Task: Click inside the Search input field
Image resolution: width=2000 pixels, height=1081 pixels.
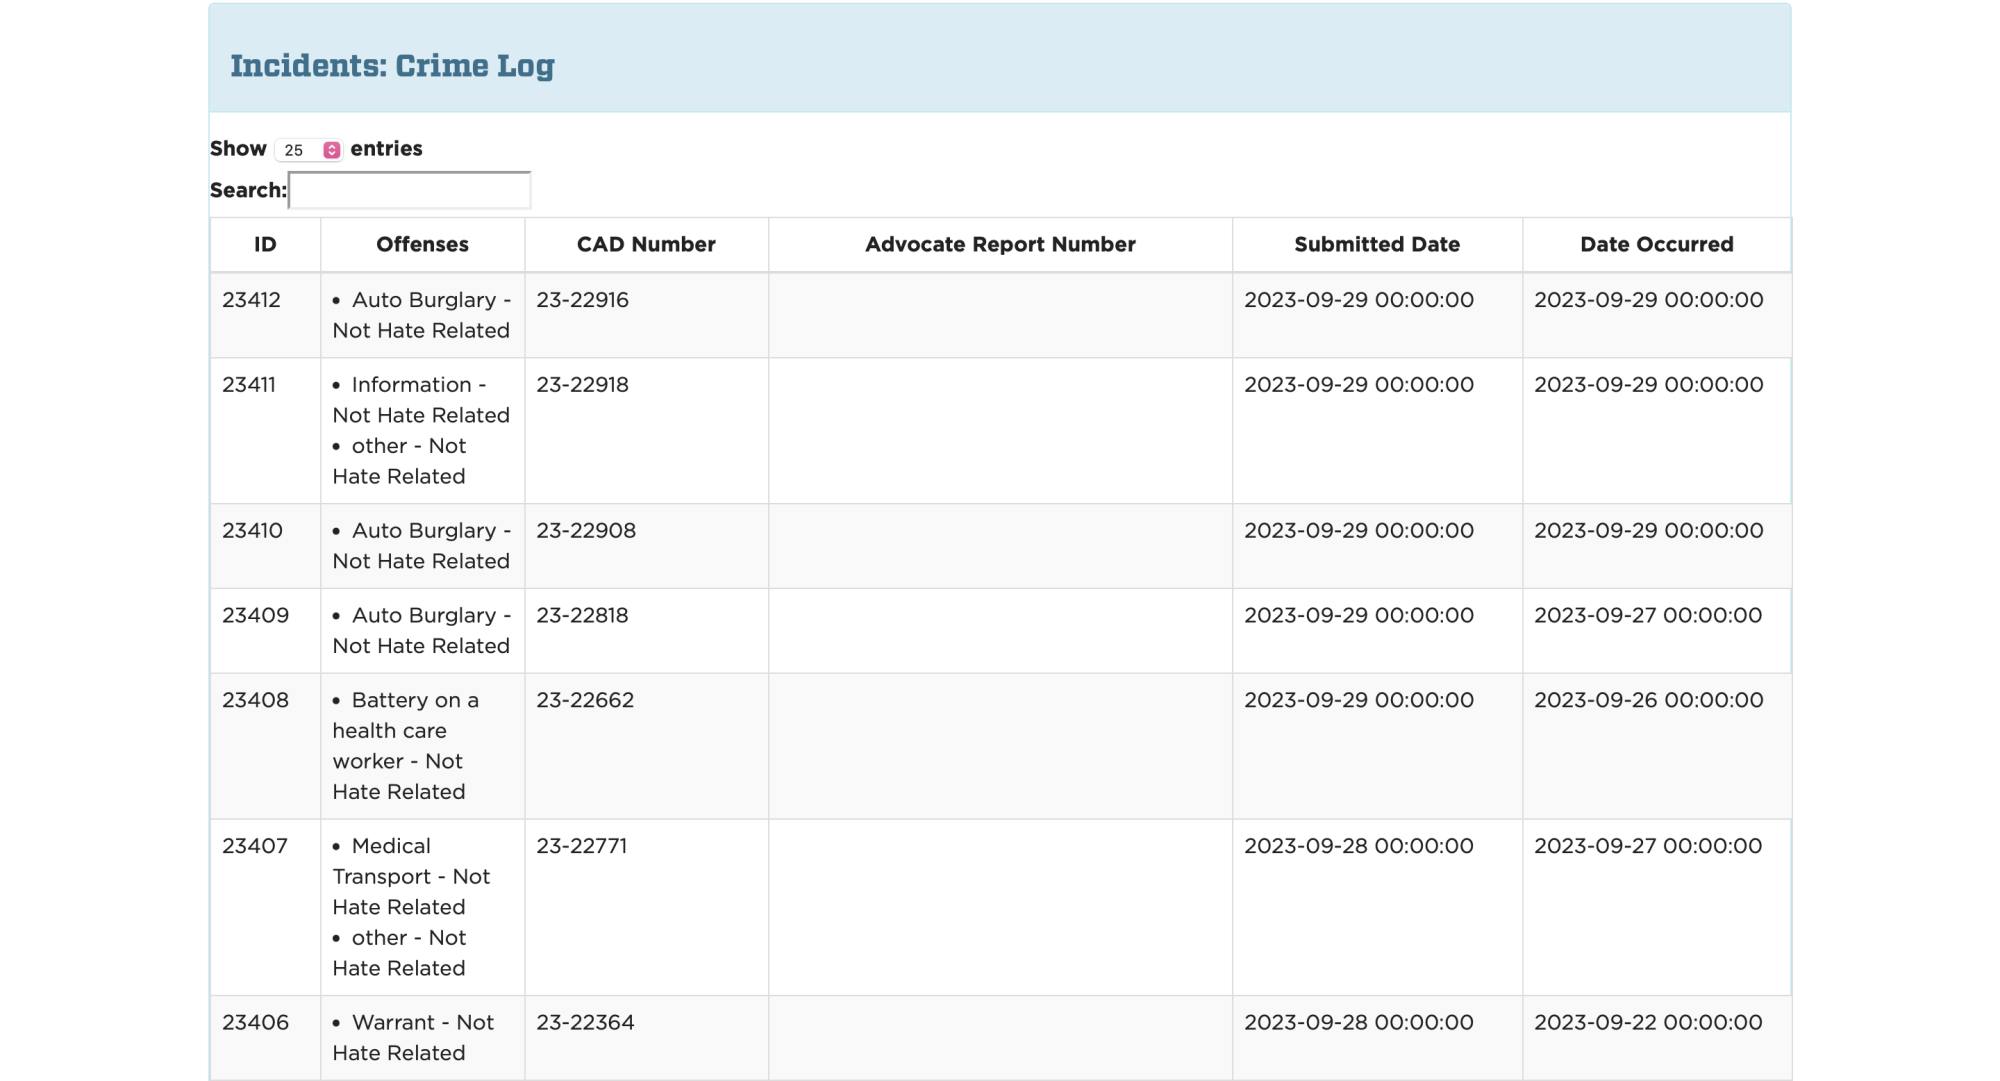Action: point(408,189)
